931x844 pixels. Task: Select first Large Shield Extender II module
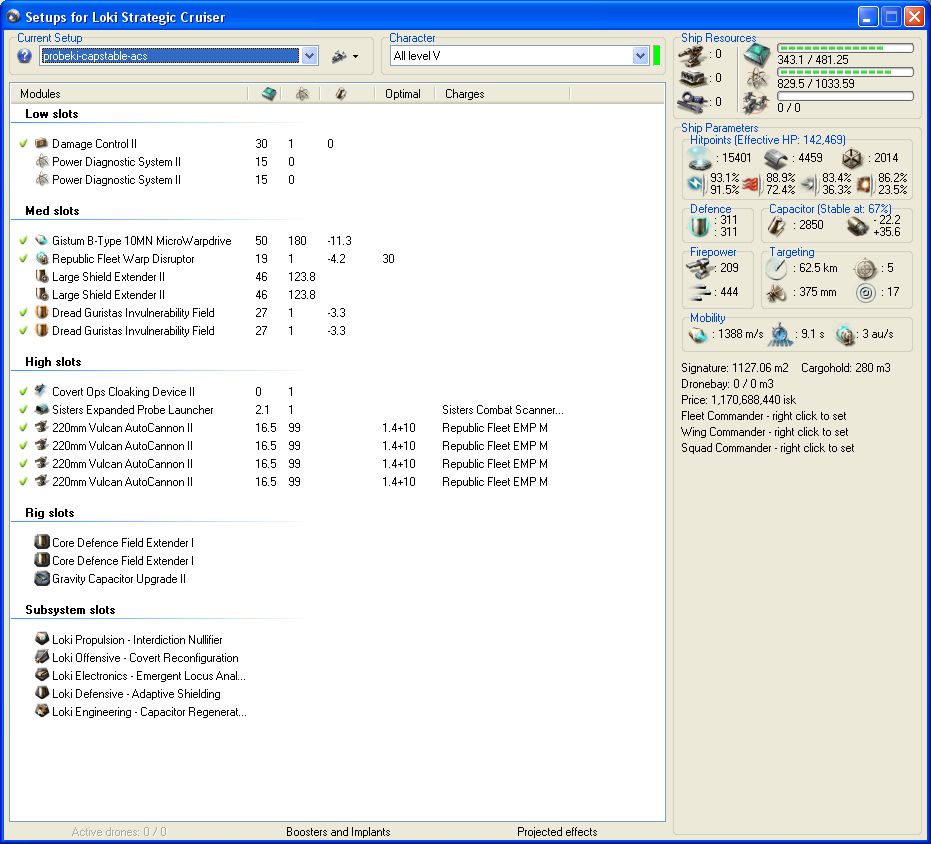point(109,277)
